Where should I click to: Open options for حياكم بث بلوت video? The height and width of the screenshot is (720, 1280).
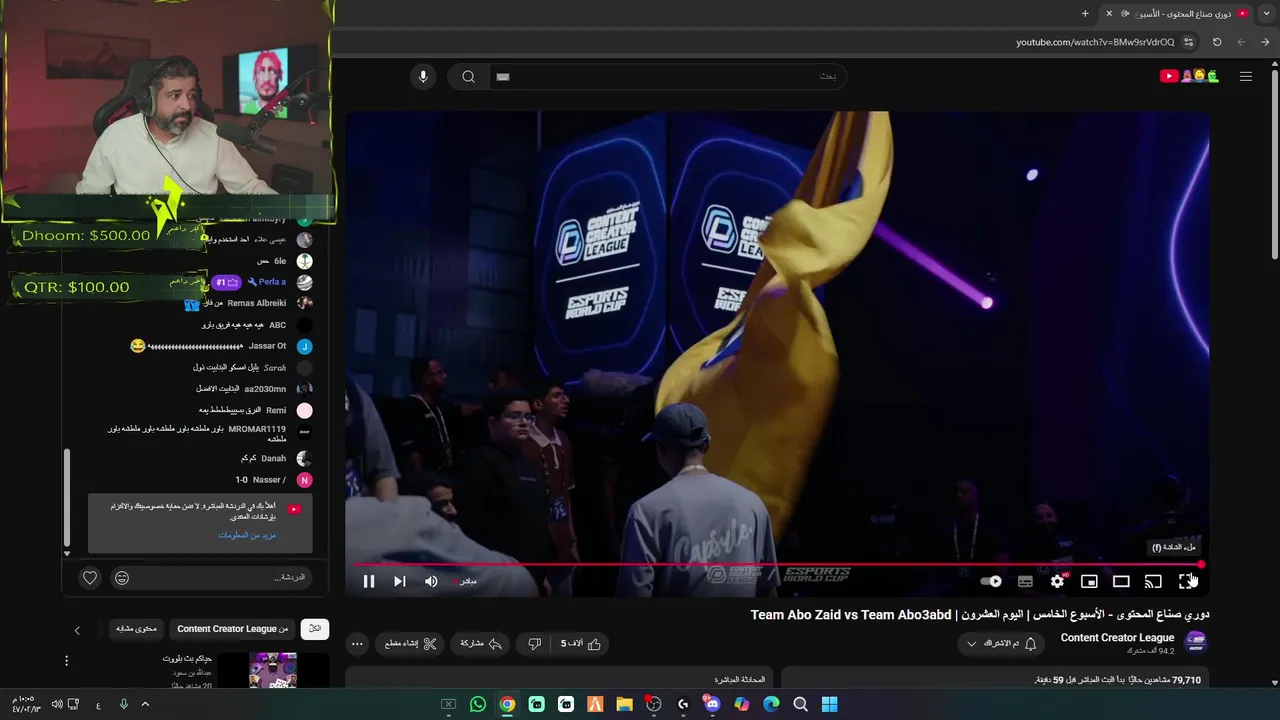point(66,661)
